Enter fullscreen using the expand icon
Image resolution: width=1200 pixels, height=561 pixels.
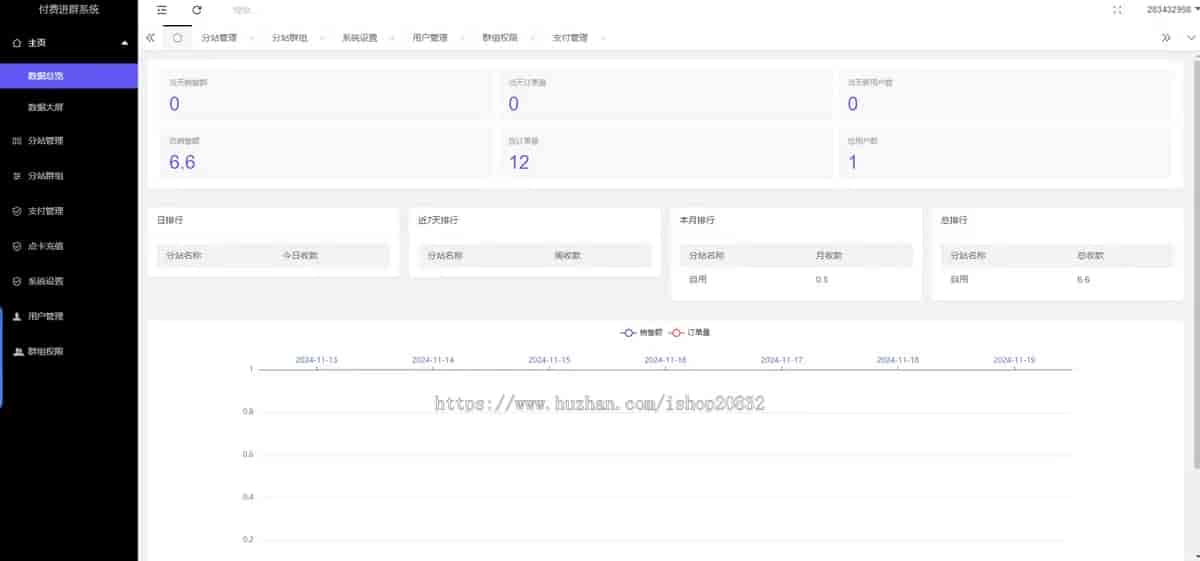tap(1117, 10)
